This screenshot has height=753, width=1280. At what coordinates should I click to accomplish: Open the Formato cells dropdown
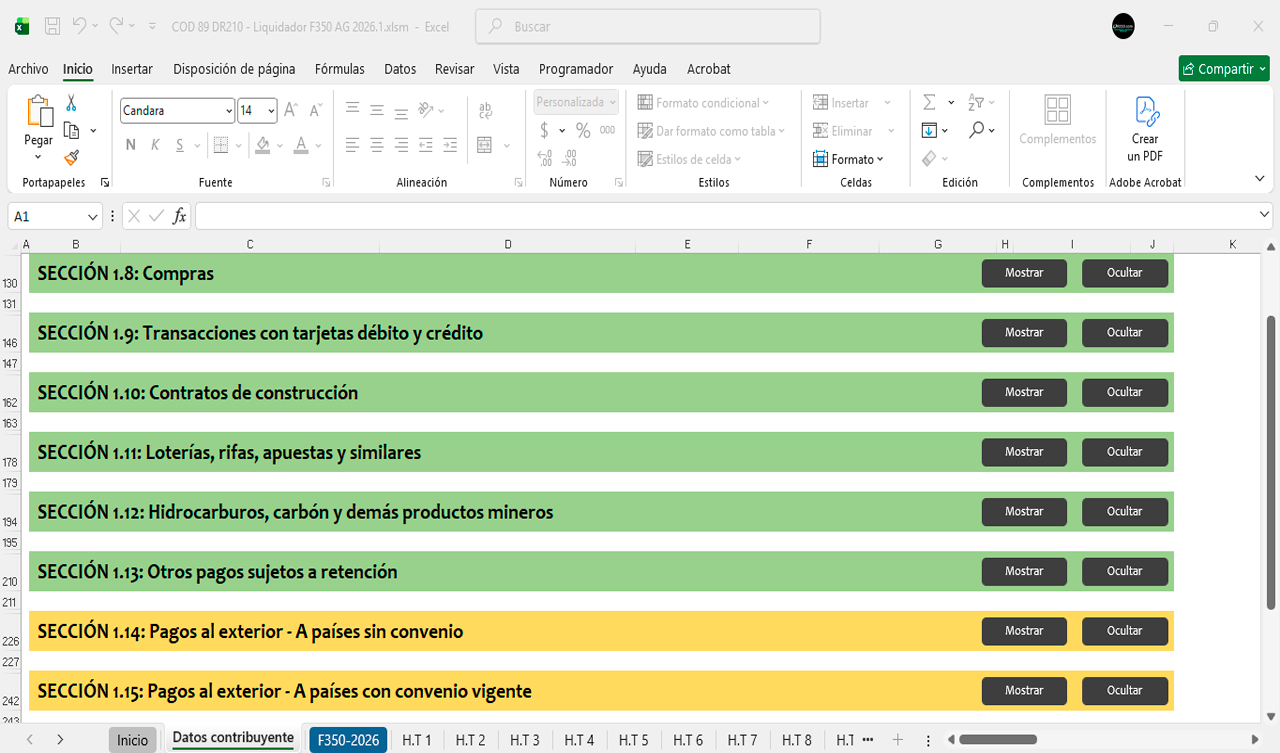pos(850,159)
